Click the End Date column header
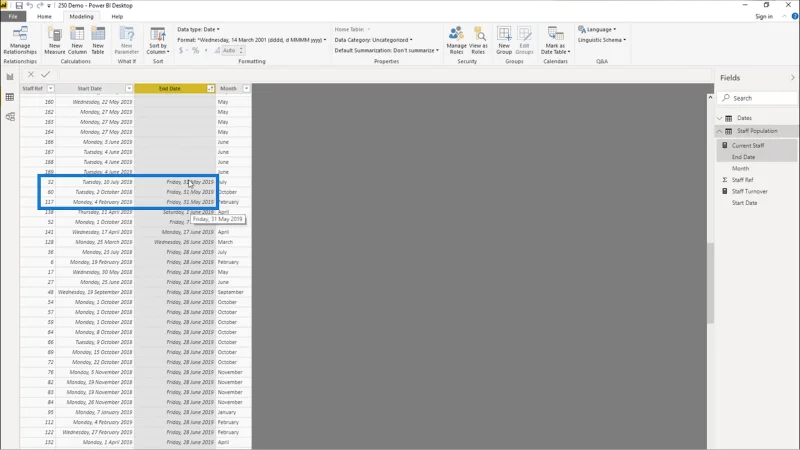This screenshot has height=450, width=800. (x=170, y=88)
